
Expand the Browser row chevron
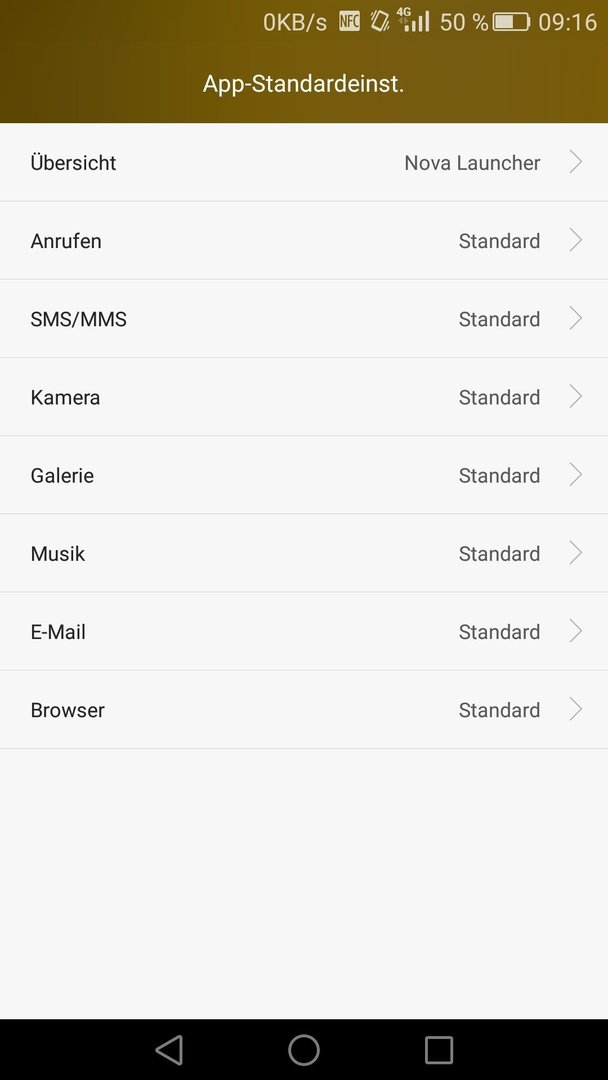point(576,709)
